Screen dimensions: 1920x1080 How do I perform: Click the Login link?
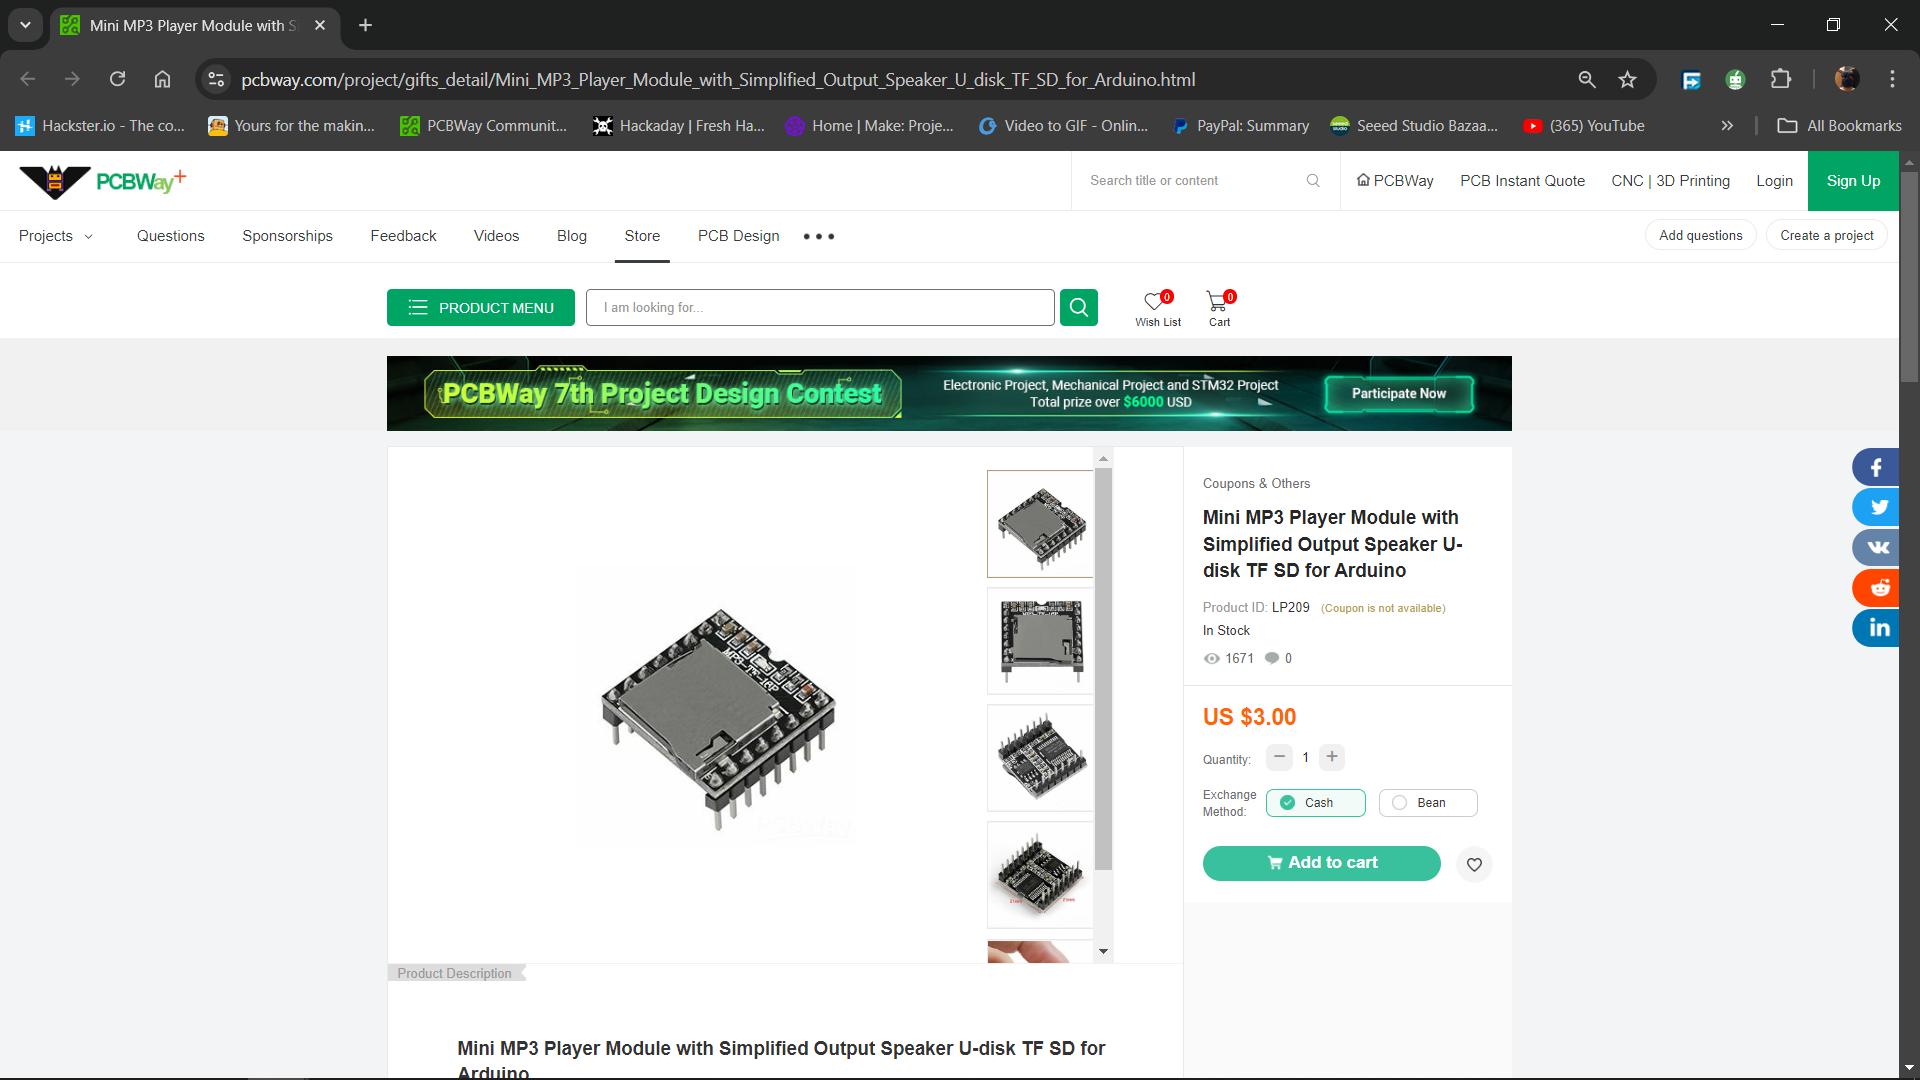pos(1774,181)
